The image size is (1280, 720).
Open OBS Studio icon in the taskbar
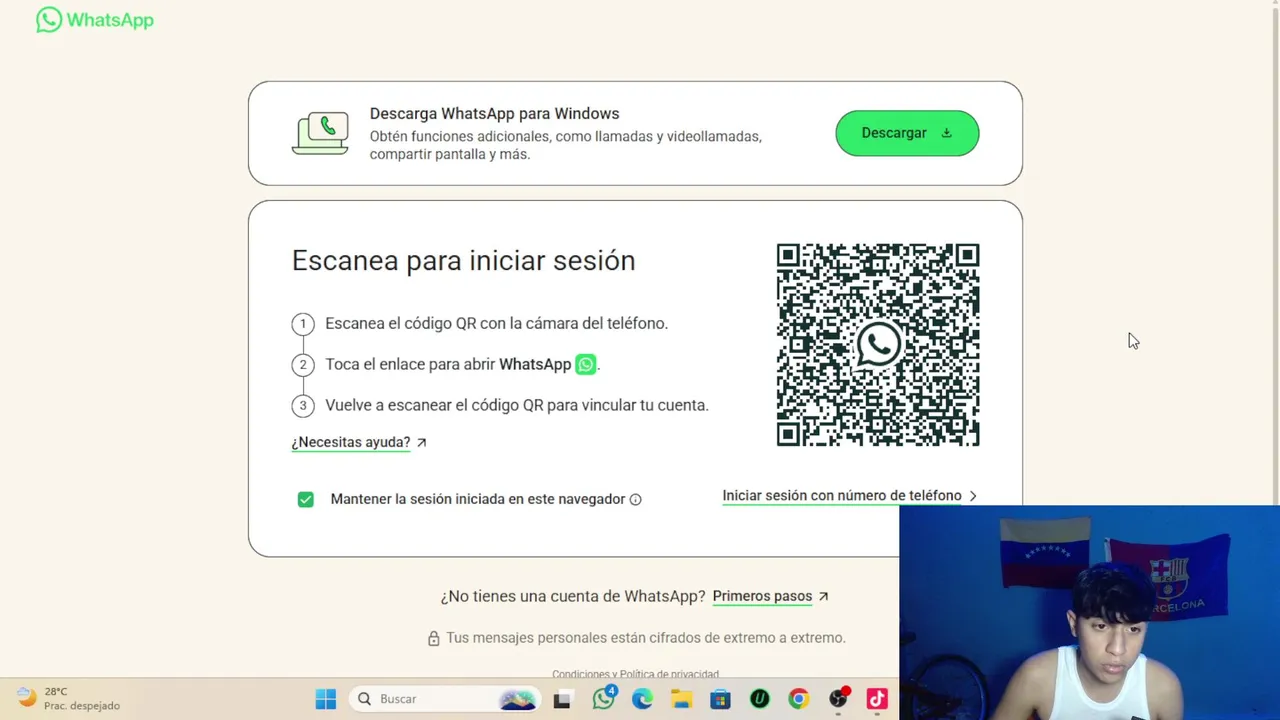coord(838,698)
